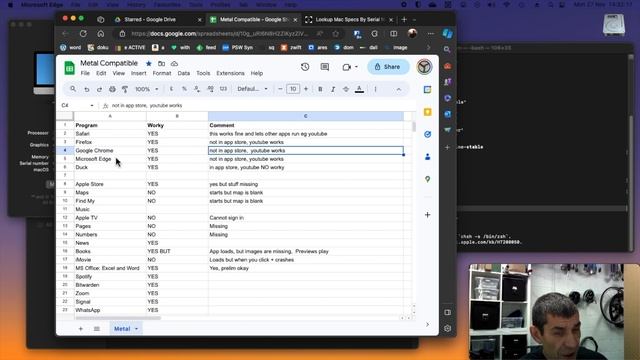Click the font size field
Screen dimensions: 640x360
pos(293,89)
